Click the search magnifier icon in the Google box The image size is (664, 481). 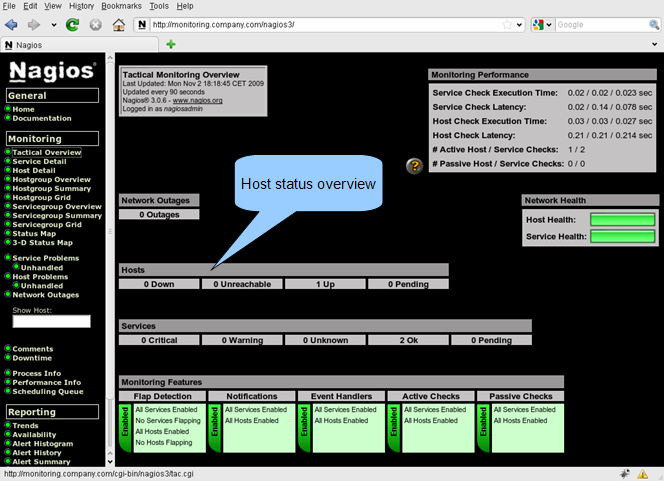coord(654,25)
